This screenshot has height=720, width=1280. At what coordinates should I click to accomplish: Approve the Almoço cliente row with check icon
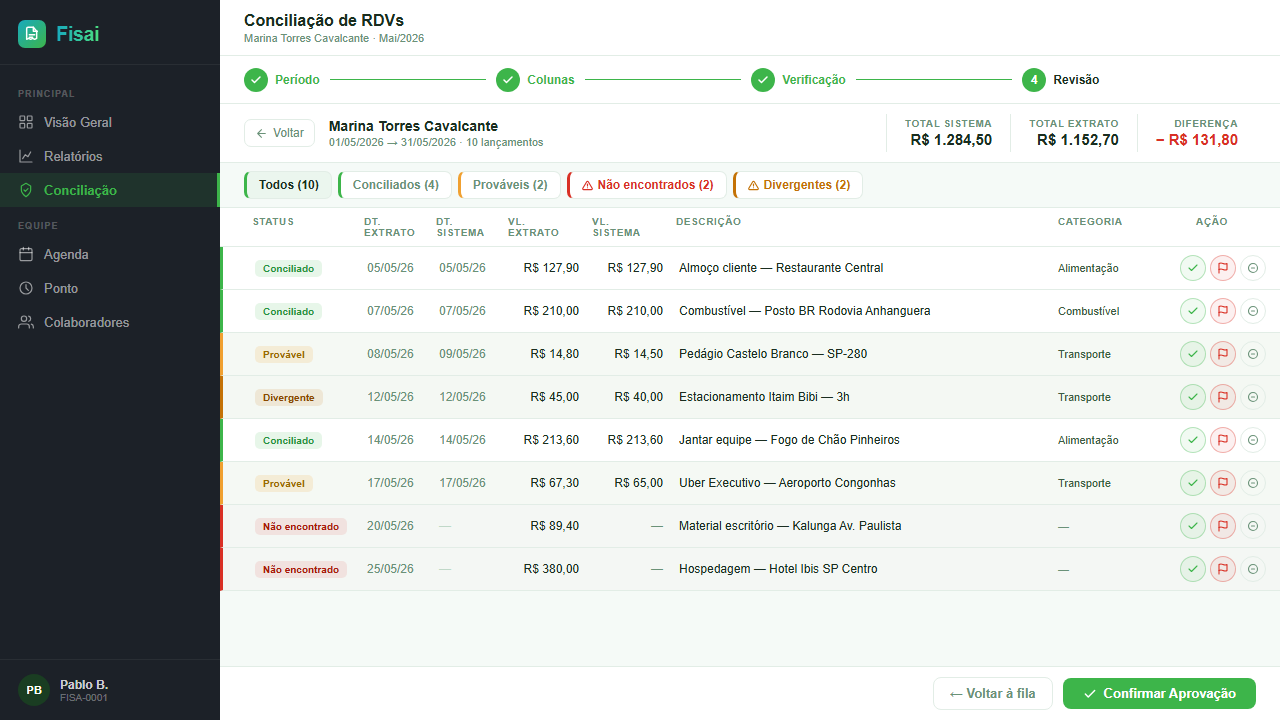click(x=1193, y=268)
